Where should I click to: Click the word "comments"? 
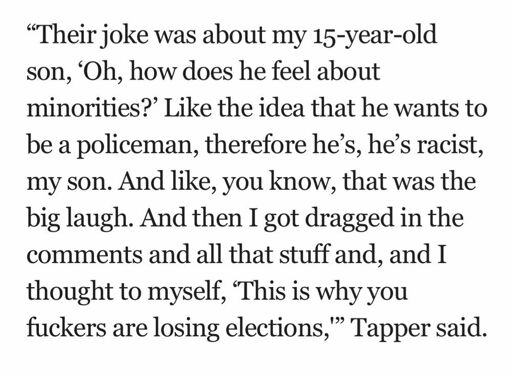pos(85,255)
